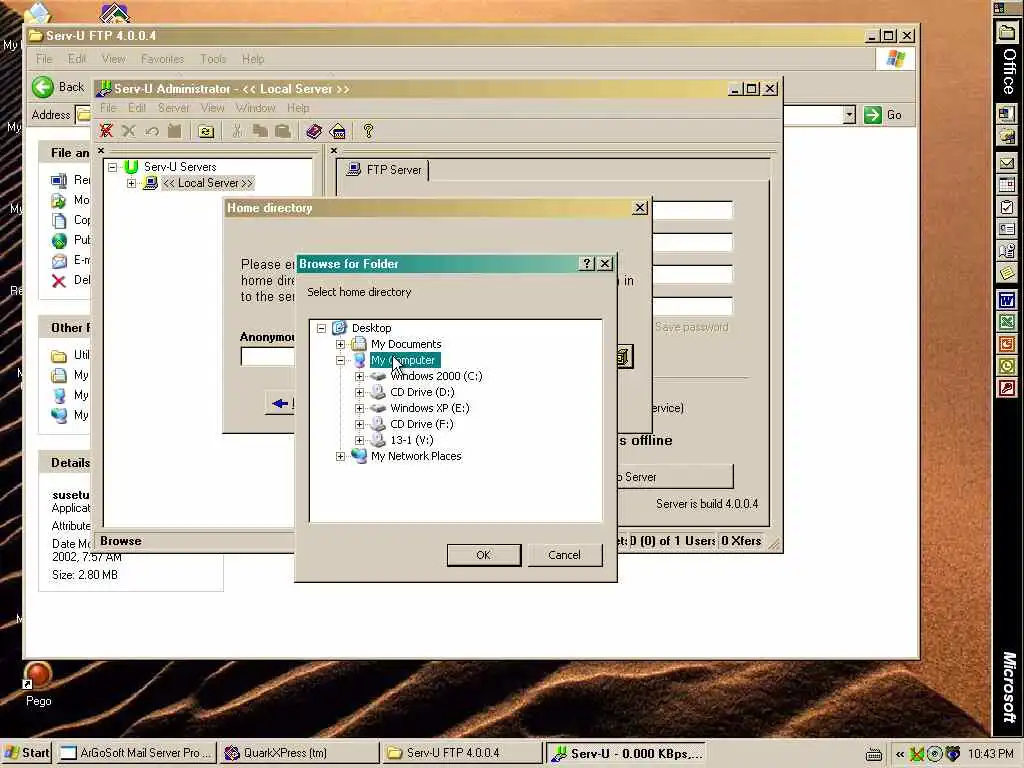Expand the Windows XP (E:) drive
The width and height of the screenshot is (1024, 768).
pos(359,408)
